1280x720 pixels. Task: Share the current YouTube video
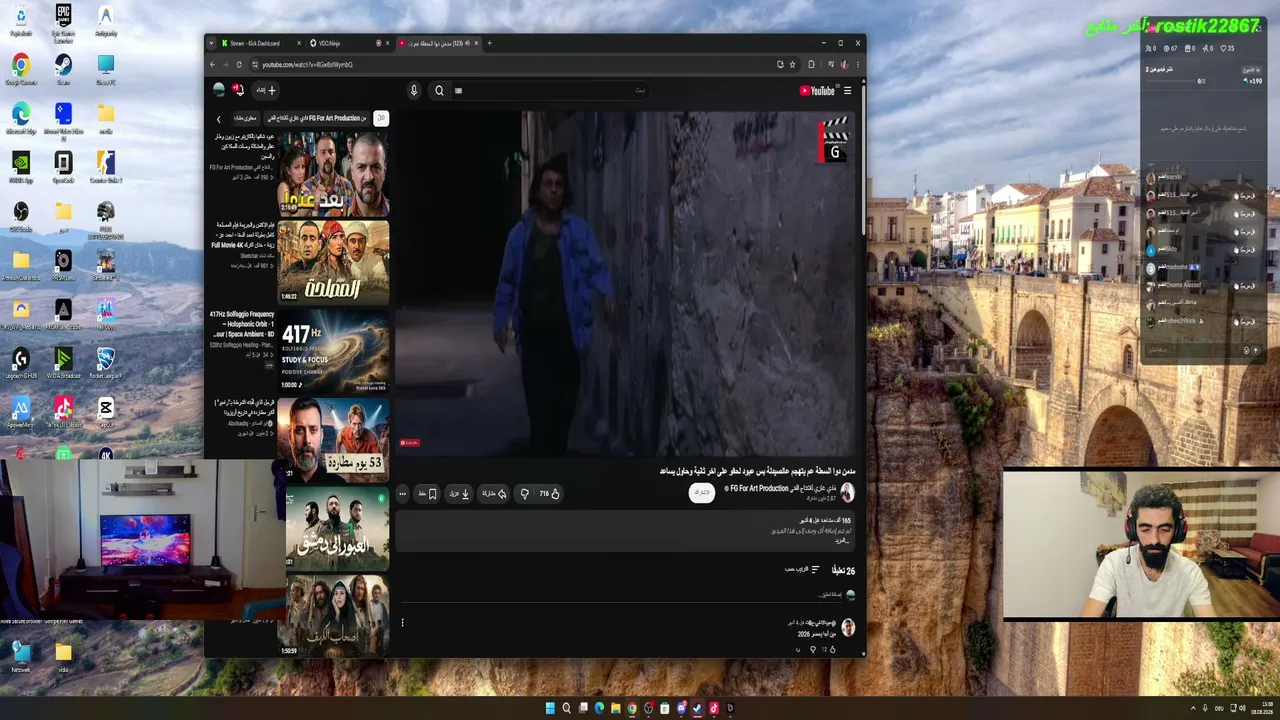tap(494, 493)
